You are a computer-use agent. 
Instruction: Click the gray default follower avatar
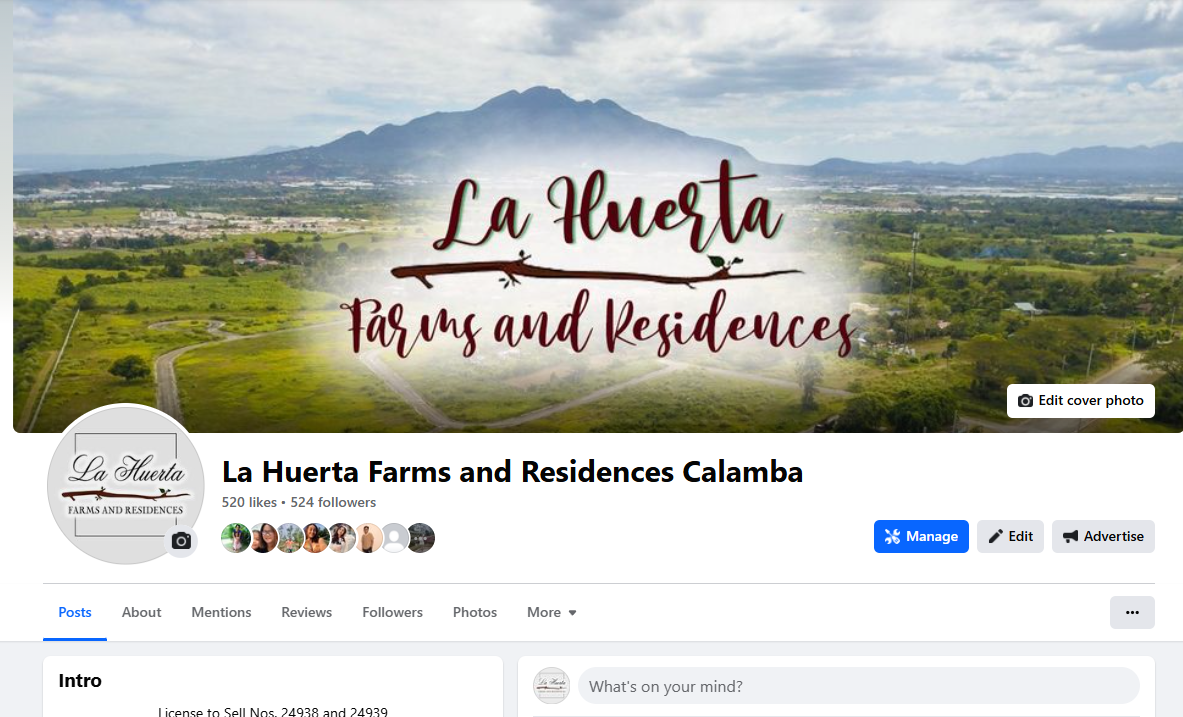[394, 538]
